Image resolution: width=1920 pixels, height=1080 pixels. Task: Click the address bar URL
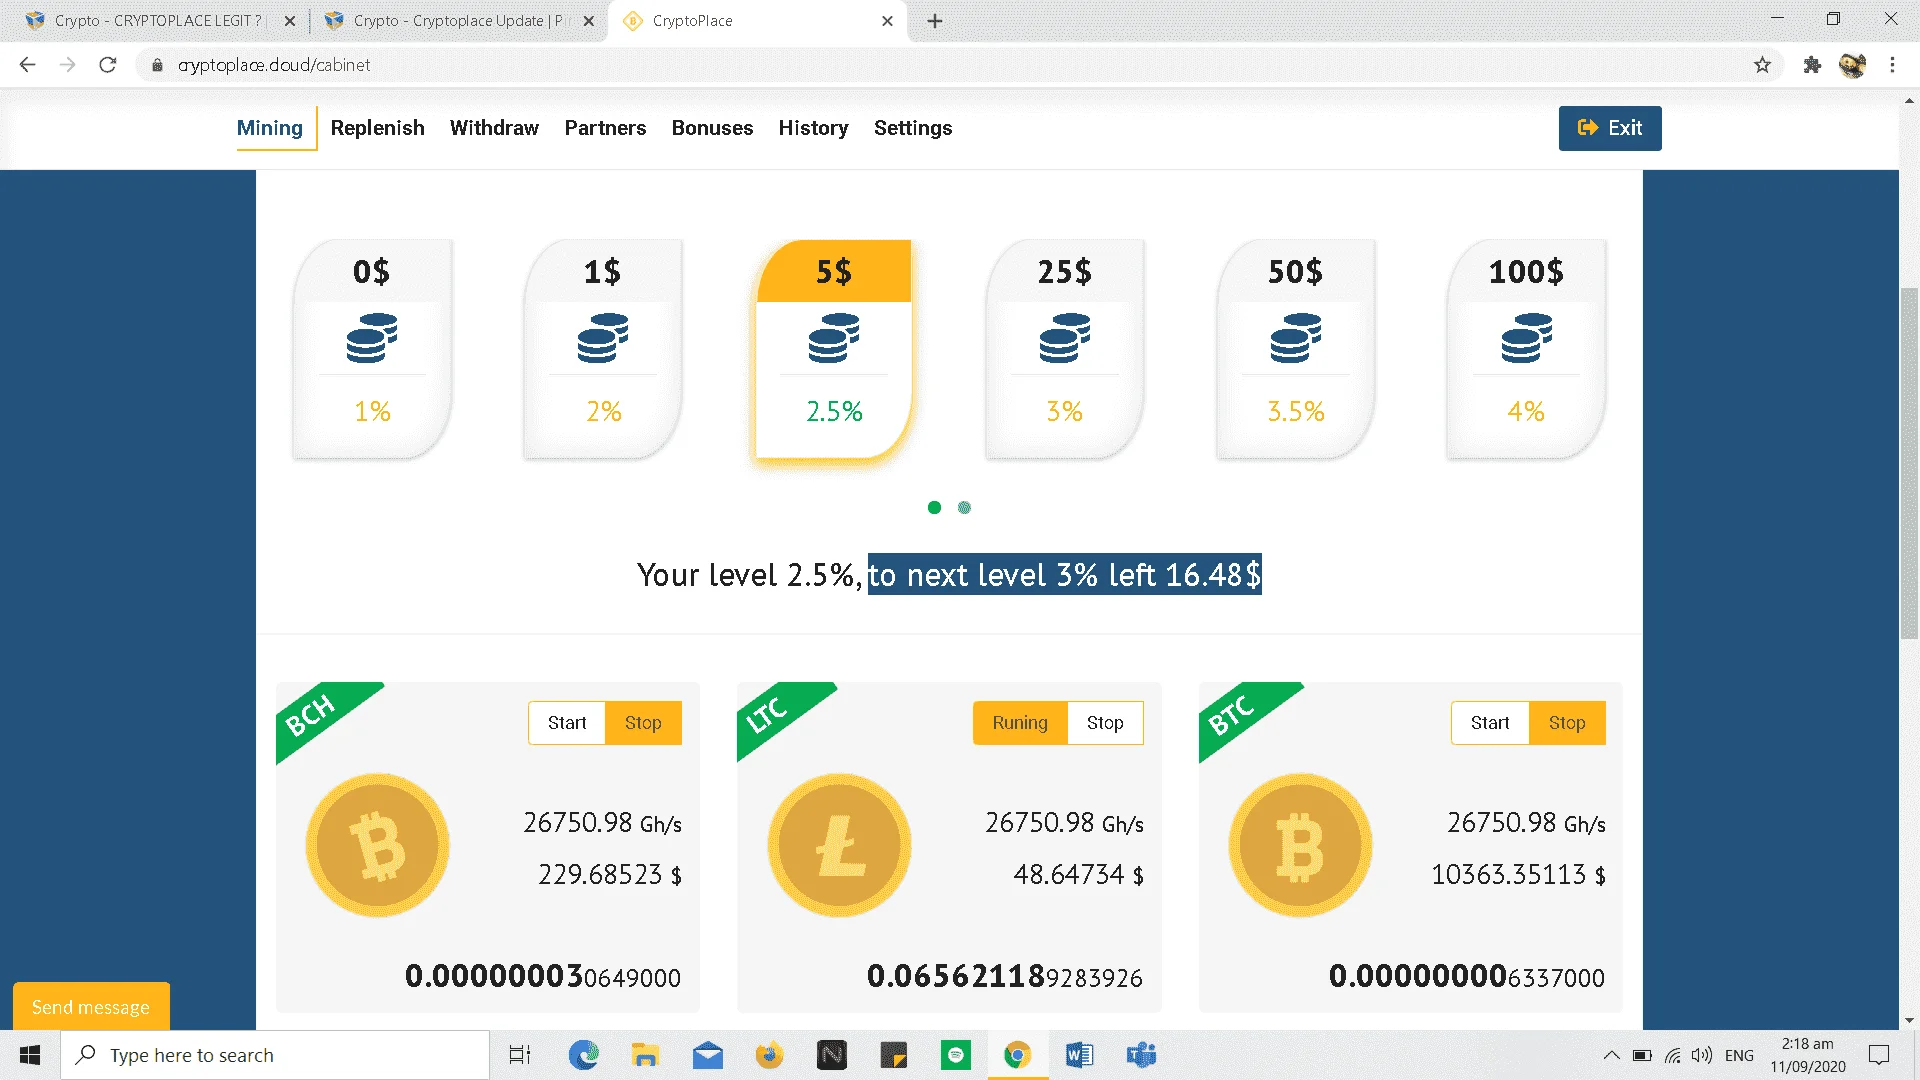274,65
